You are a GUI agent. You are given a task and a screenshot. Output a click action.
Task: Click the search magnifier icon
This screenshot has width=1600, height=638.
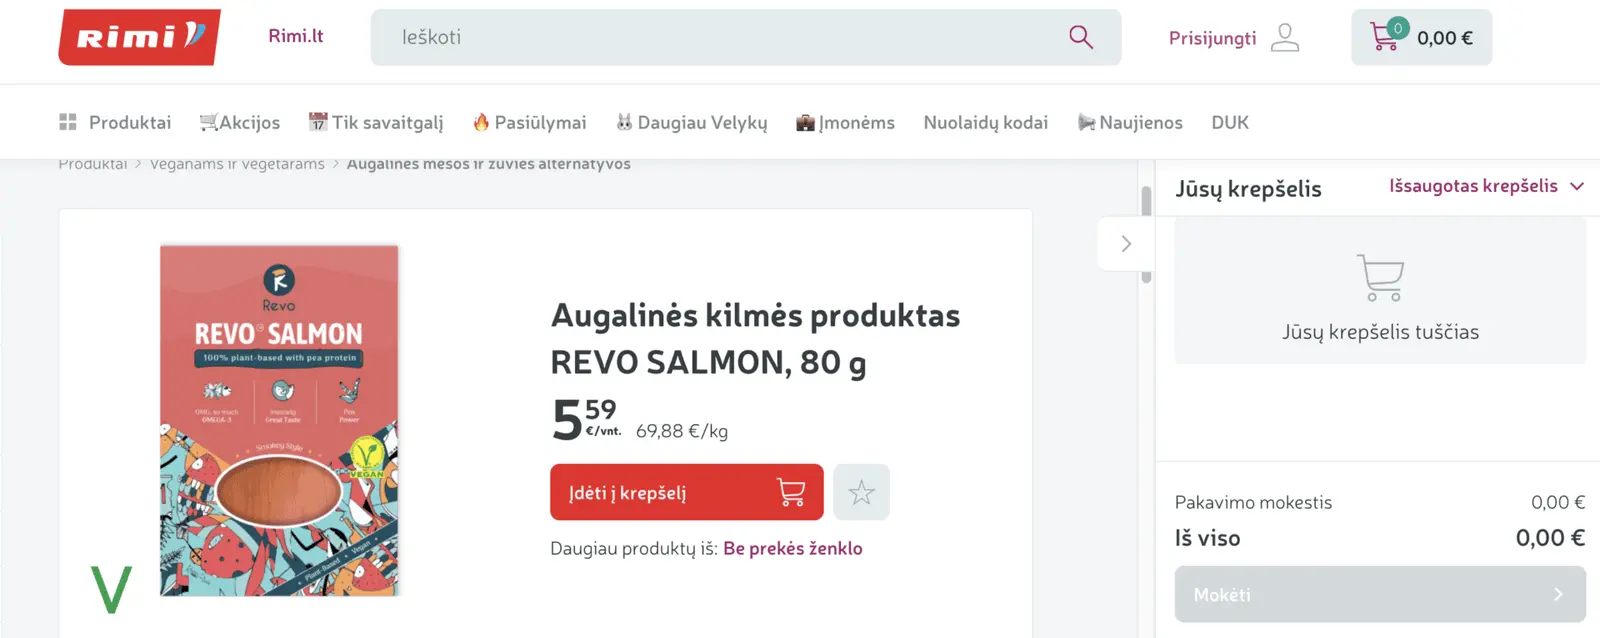tap(1081, 37)
